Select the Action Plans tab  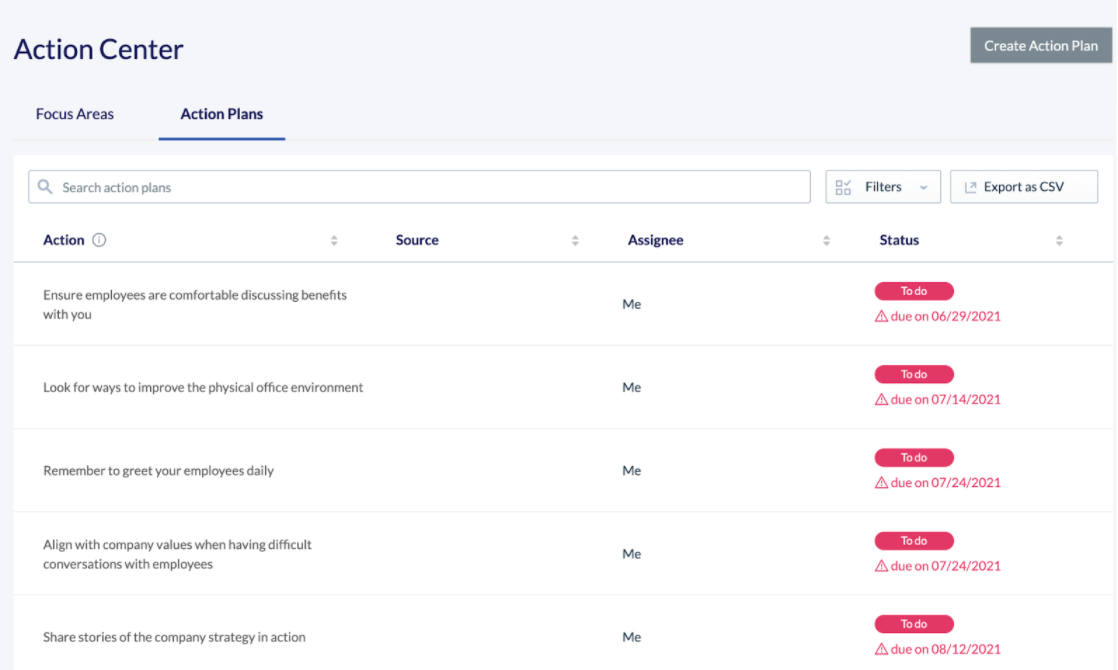pyautogui.click(x=222, y=114)
